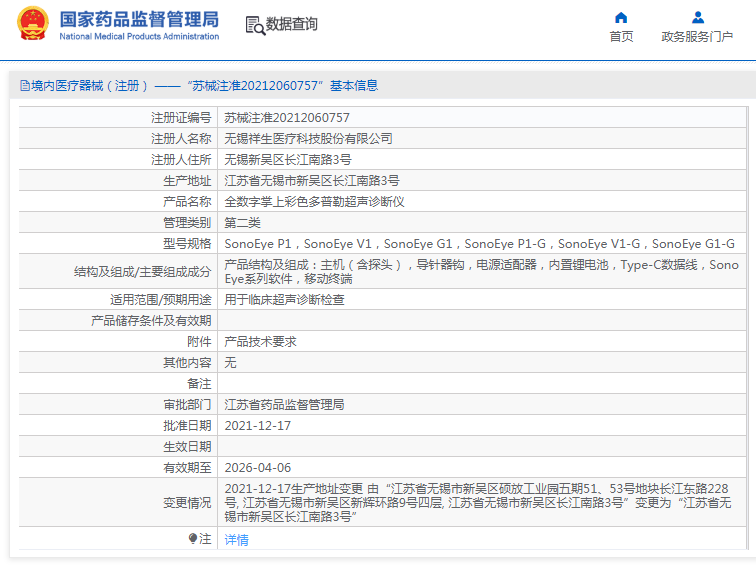Select the SonoEye P1 model list
This screenshot has height=569, width=756.
click(480, 244)
